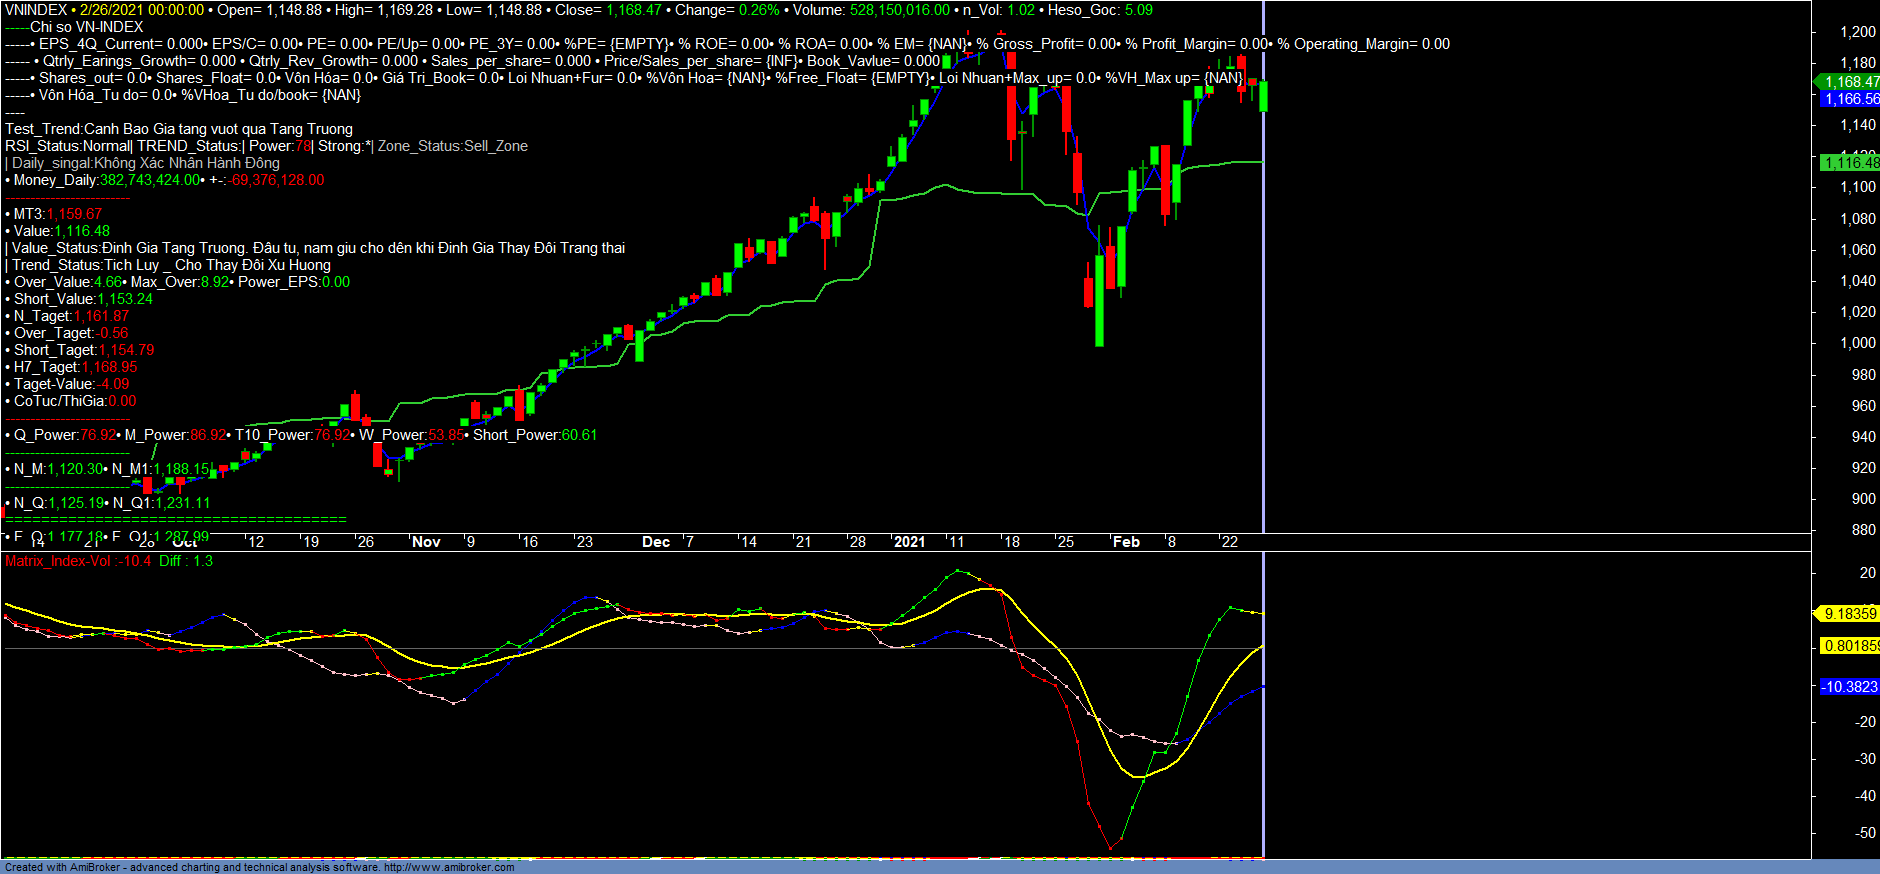Click the yellow 9.18359 indicator value label
Screen dimensions: 1880x874
point(1849,614)
